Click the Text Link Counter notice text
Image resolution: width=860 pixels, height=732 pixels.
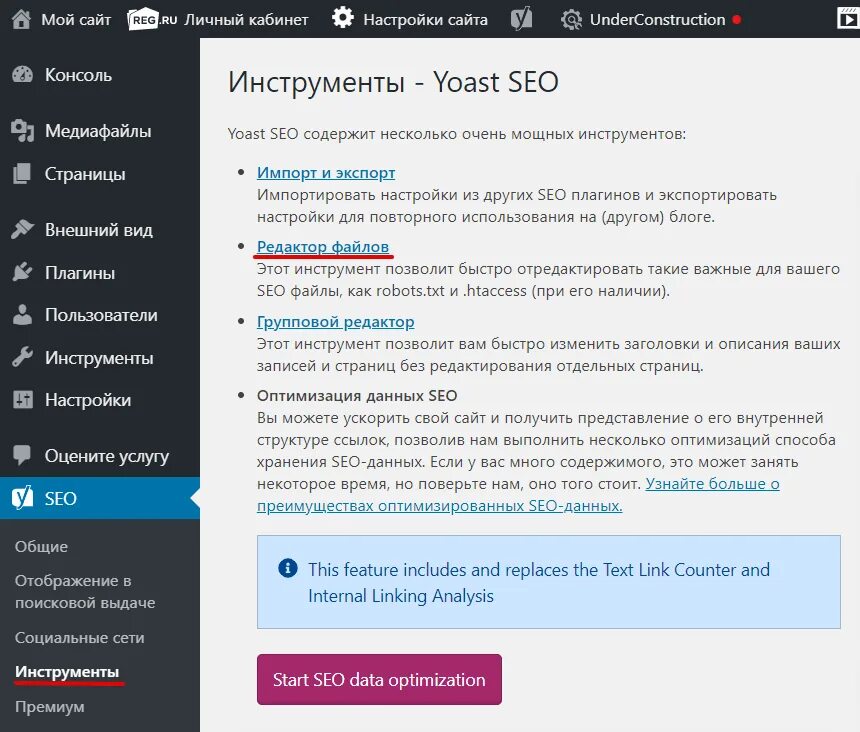pos(539,582)
